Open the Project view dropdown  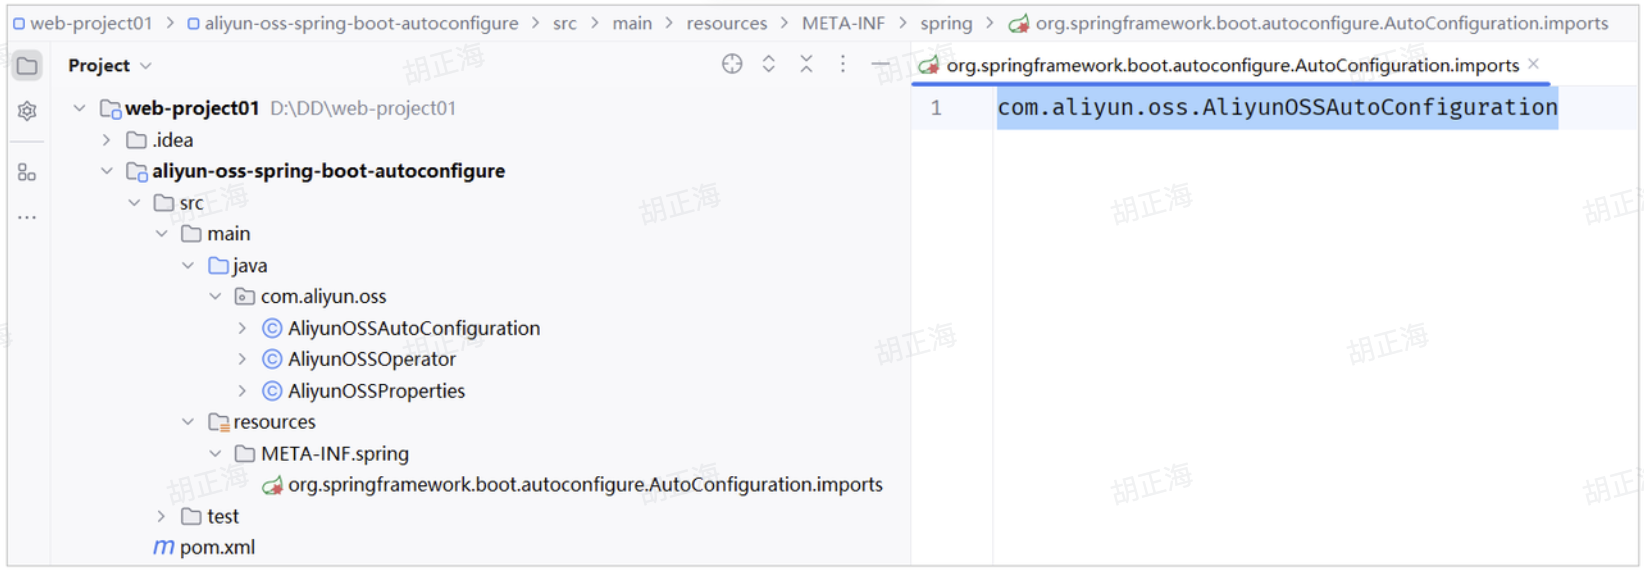point(109,66)
